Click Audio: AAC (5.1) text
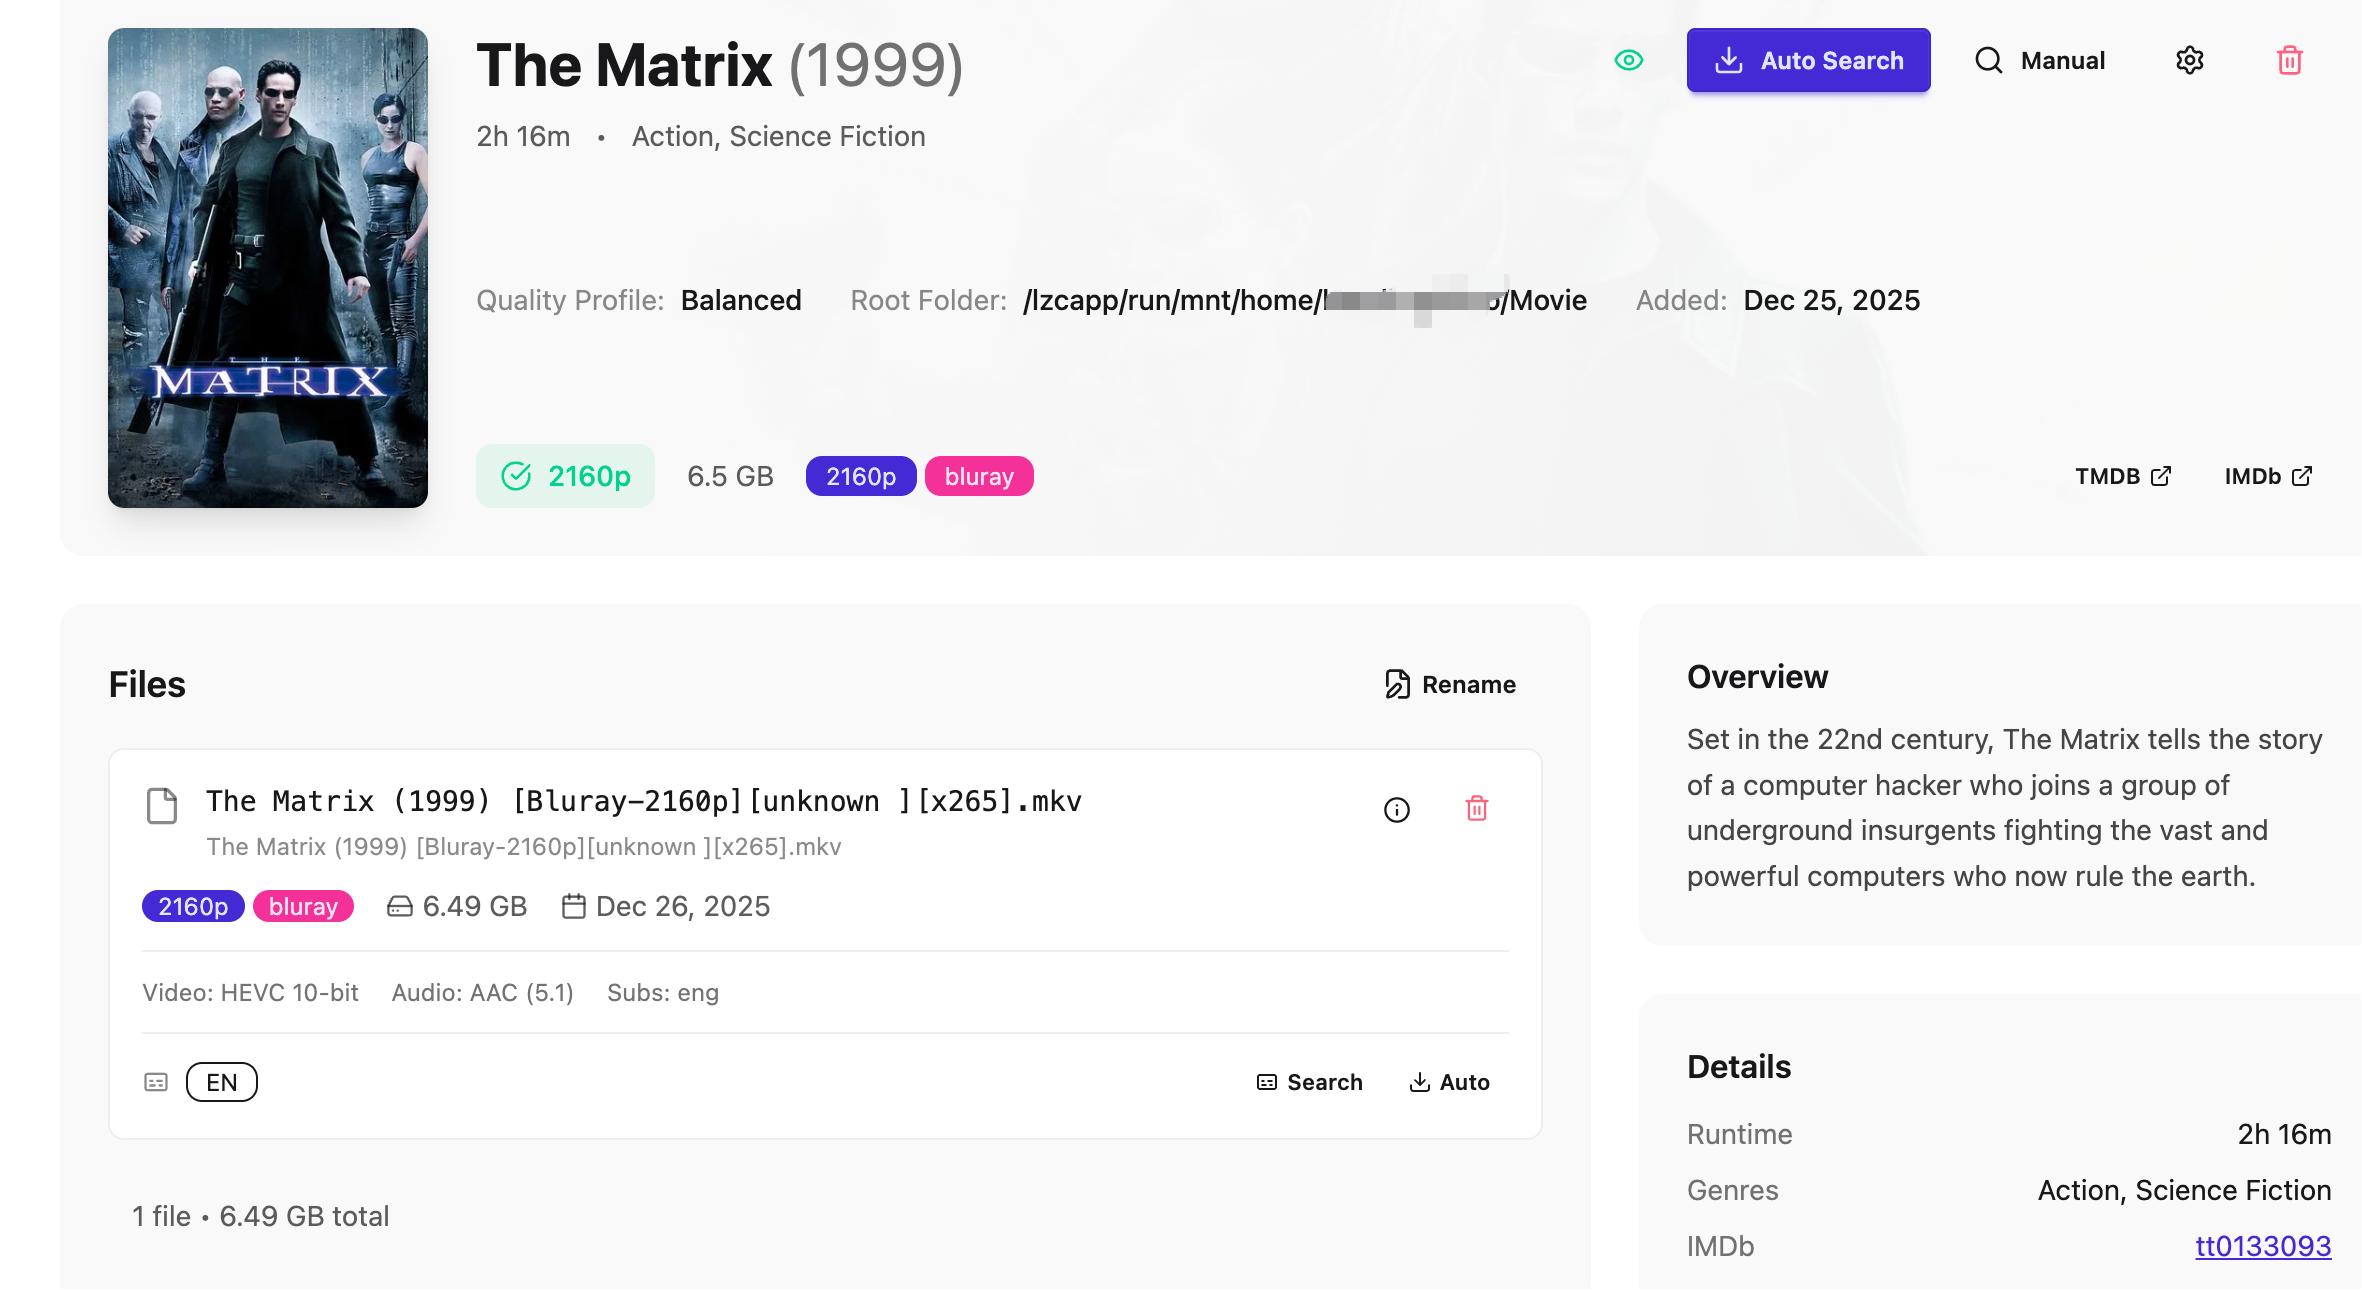Image resolution: width=2362 pixels, height=1290 pixels. 483,992
